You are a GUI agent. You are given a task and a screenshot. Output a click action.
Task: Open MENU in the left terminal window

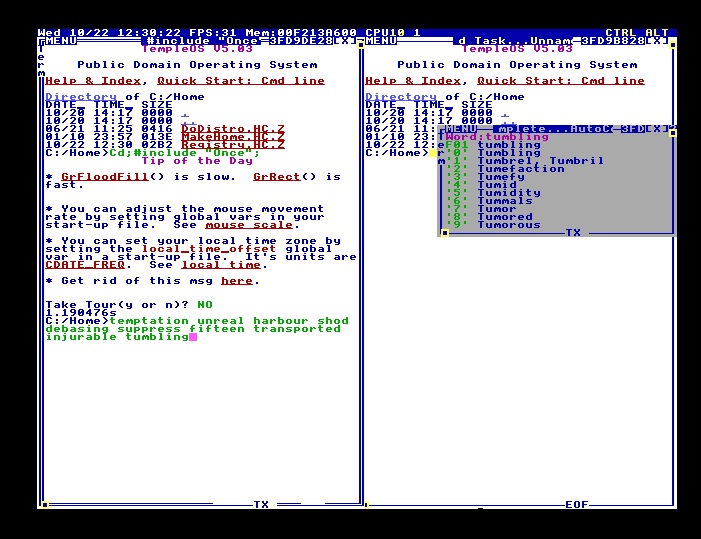[61, 41]
